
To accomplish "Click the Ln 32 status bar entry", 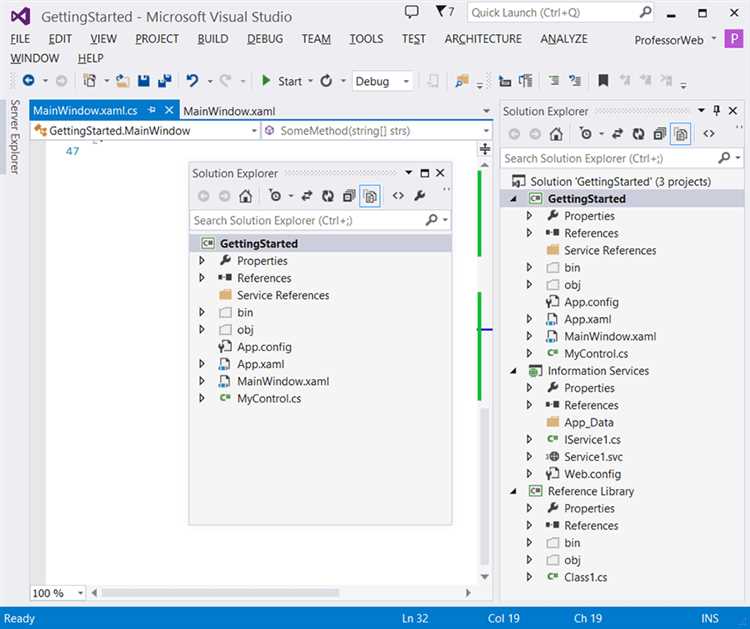I will pos(415,618).
